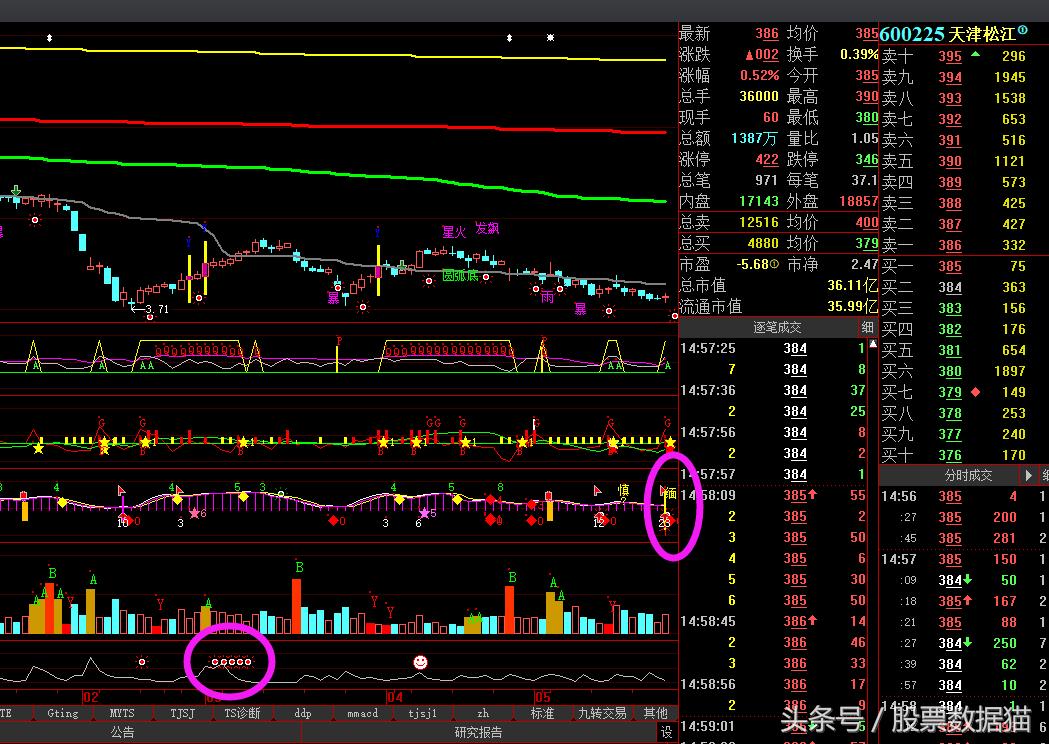Click the 星火 signal label on chart
Screen dimensions: 1049x744
pyautogui.click(x=454, y=231)
